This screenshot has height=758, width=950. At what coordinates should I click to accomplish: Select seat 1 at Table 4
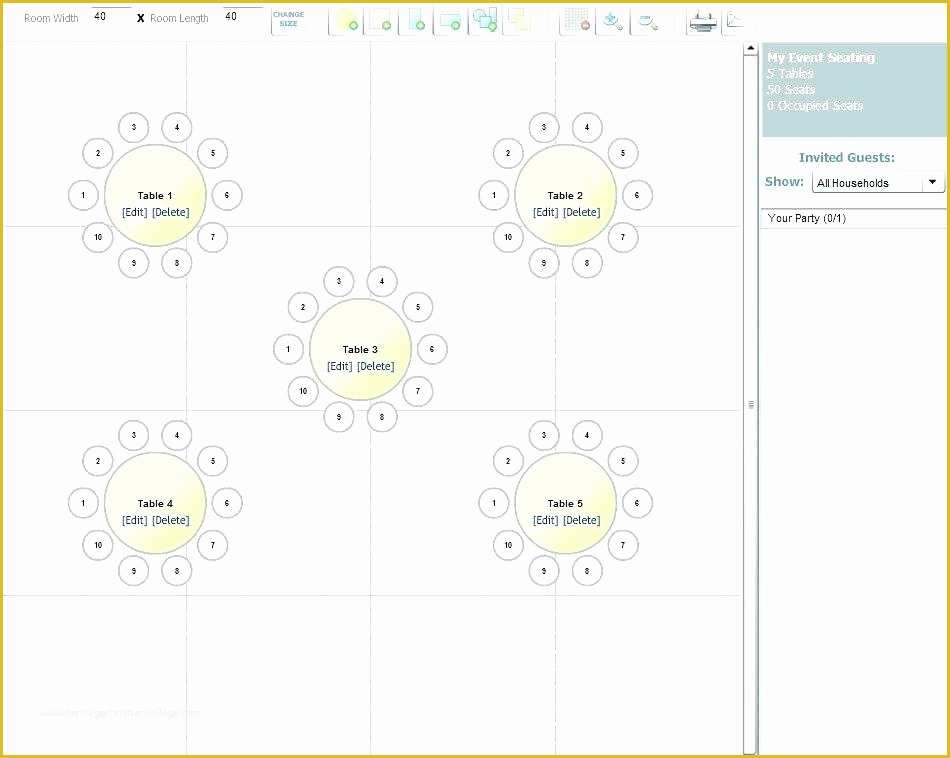[x=83, y=503]
